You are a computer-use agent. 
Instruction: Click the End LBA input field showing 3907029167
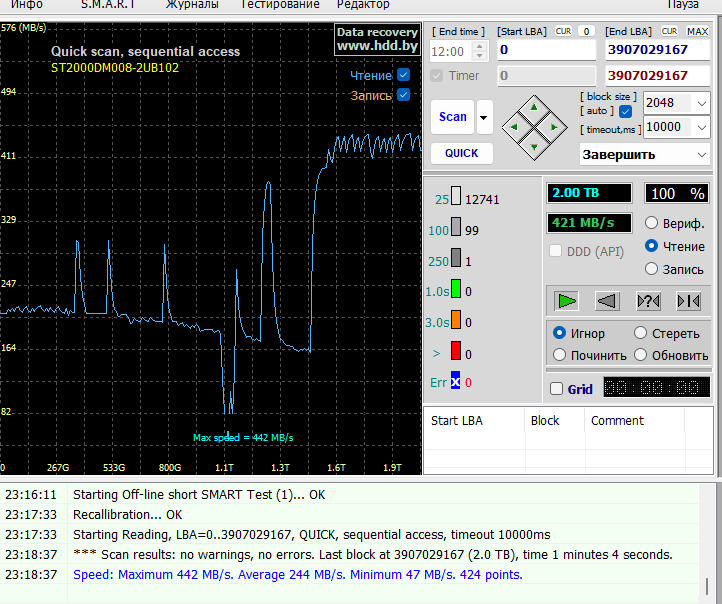[657, 50]
